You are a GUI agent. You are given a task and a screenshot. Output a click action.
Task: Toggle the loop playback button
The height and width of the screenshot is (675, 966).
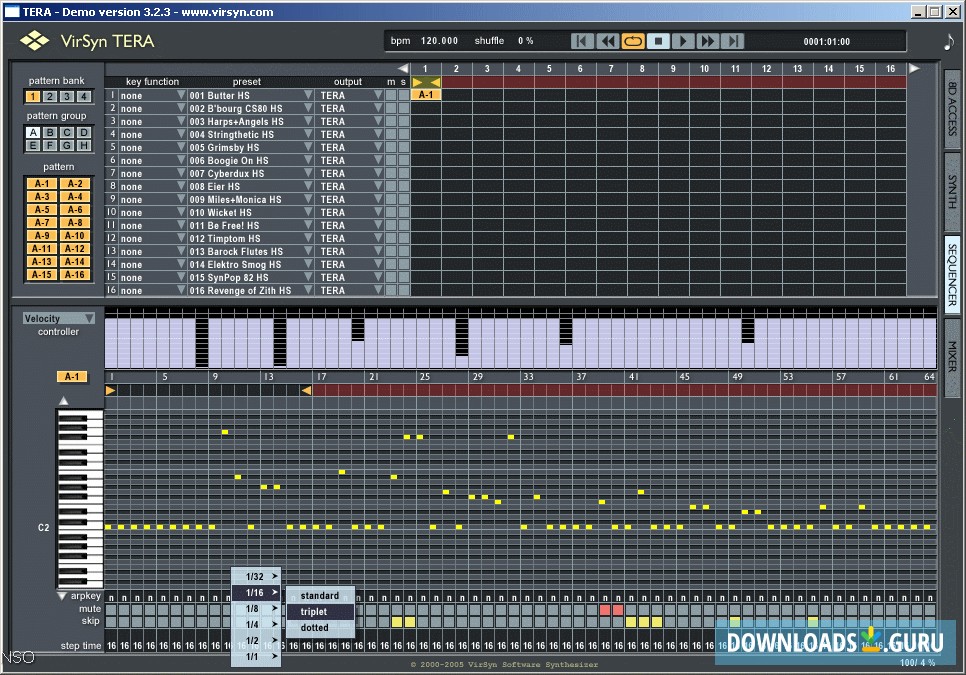click(633, 41)
